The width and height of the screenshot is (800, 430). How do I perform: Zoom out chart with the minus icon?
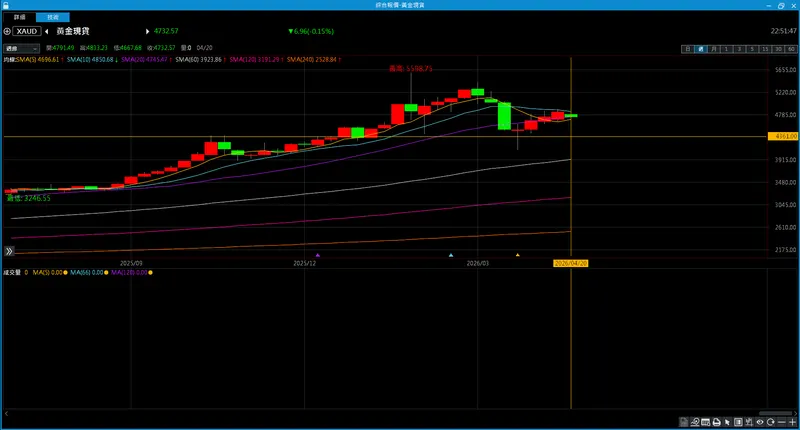[782, 422]
